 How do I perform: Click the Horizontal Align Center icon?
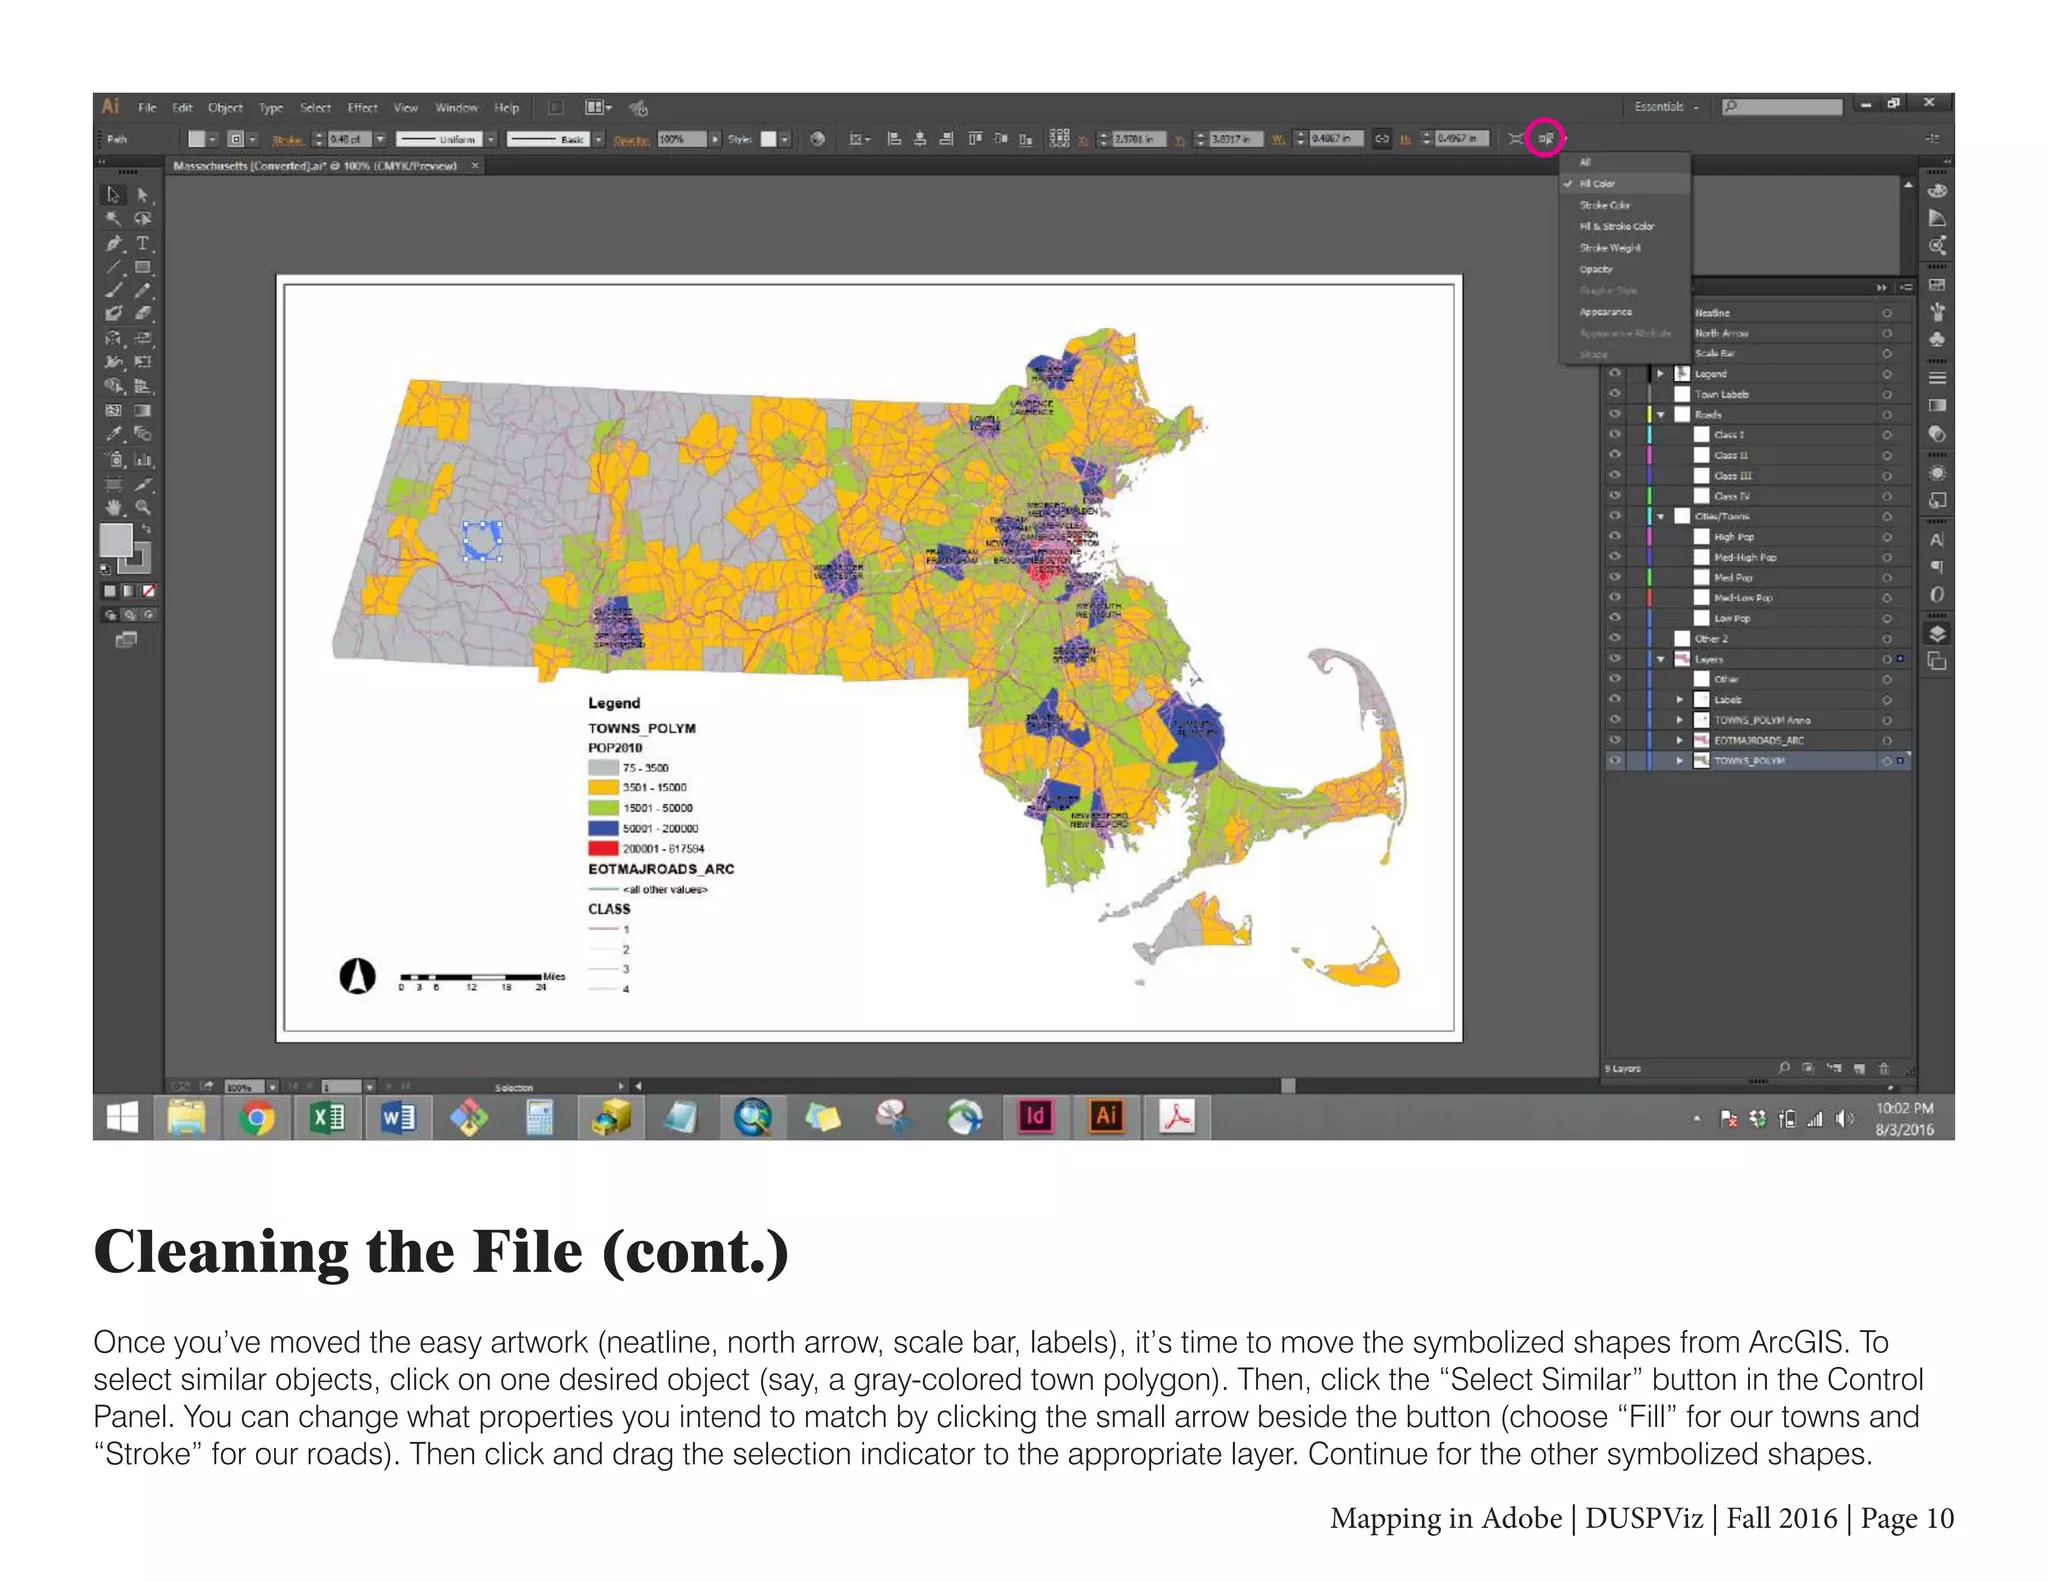click(x=920, y=138)
